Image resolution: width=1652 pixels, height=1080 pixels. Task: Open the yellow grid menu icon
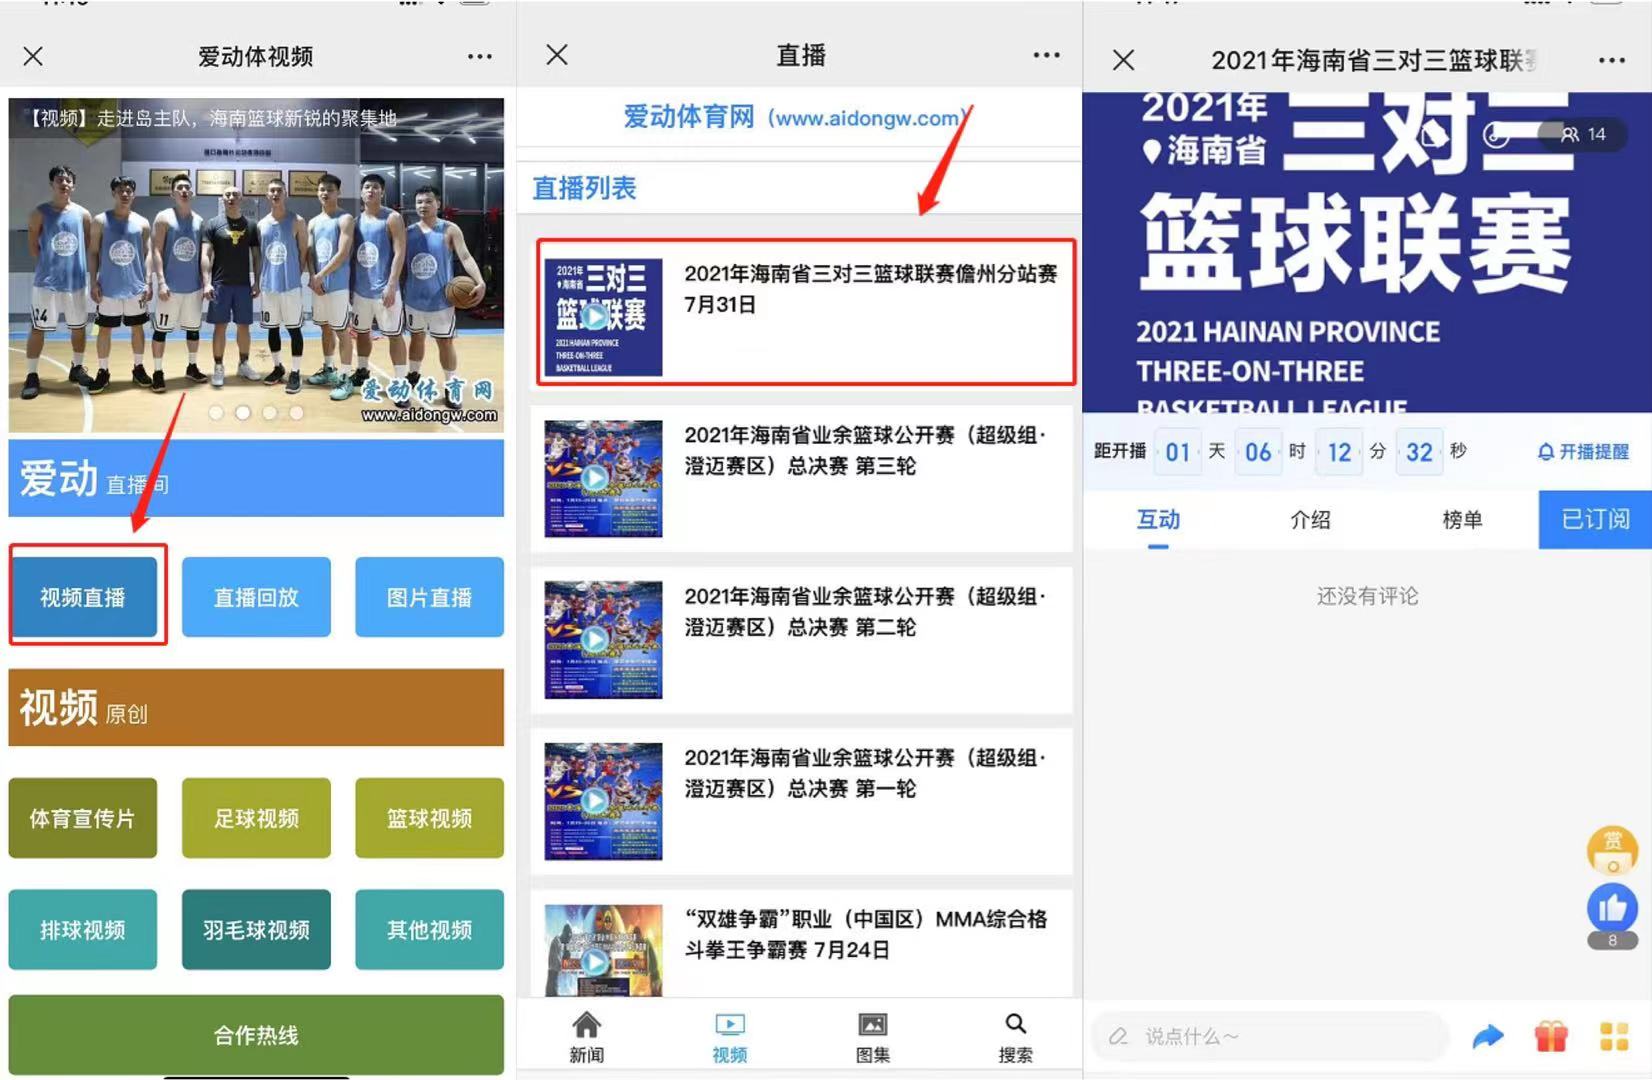(x=1614, y=1037)
